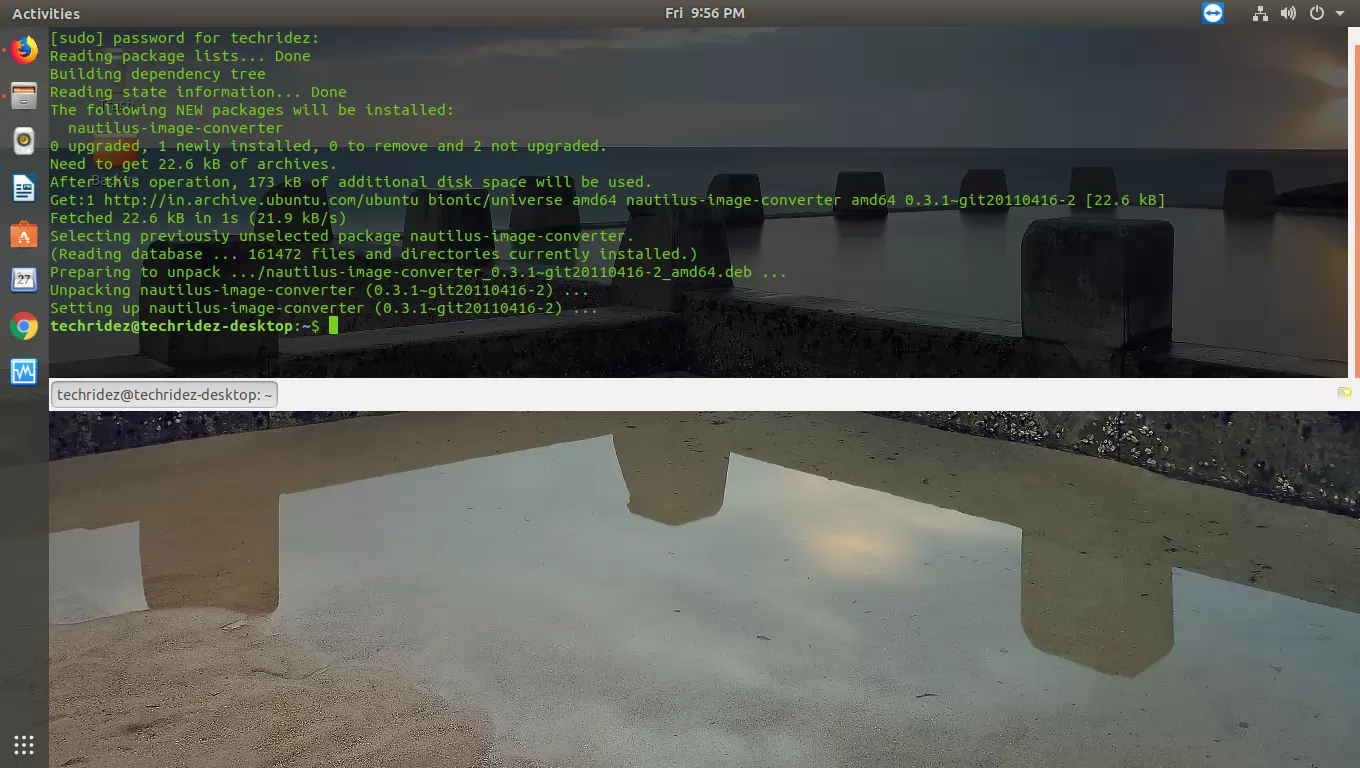The height and width of the screenshot is (768, 1360).
Task: Click the '[sudo] password for techridez:' line
Action: click(185, 38)
